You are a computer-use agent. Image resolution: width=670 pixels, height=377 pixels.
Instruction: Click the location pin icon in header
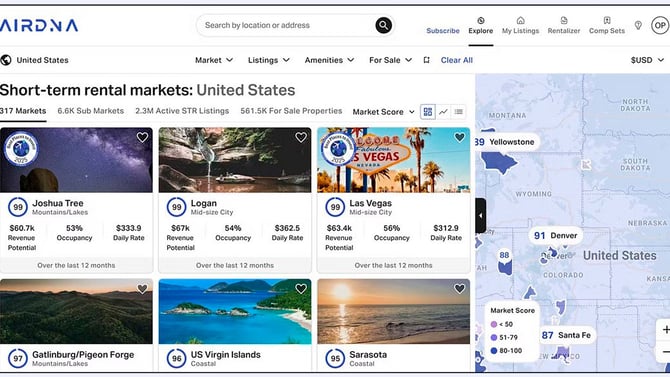pyautogui.click(x=638, y=26)
